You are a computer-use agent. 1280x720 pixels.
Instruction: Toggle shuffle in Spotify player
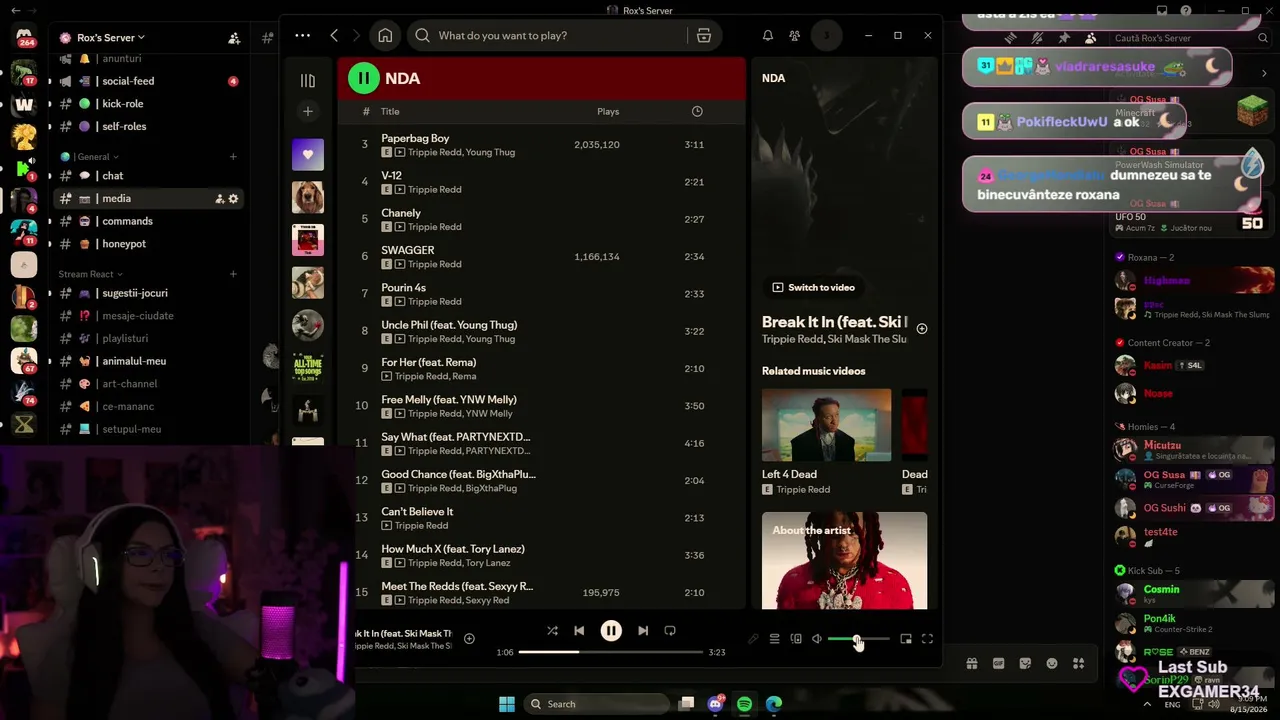click(552, 631)
